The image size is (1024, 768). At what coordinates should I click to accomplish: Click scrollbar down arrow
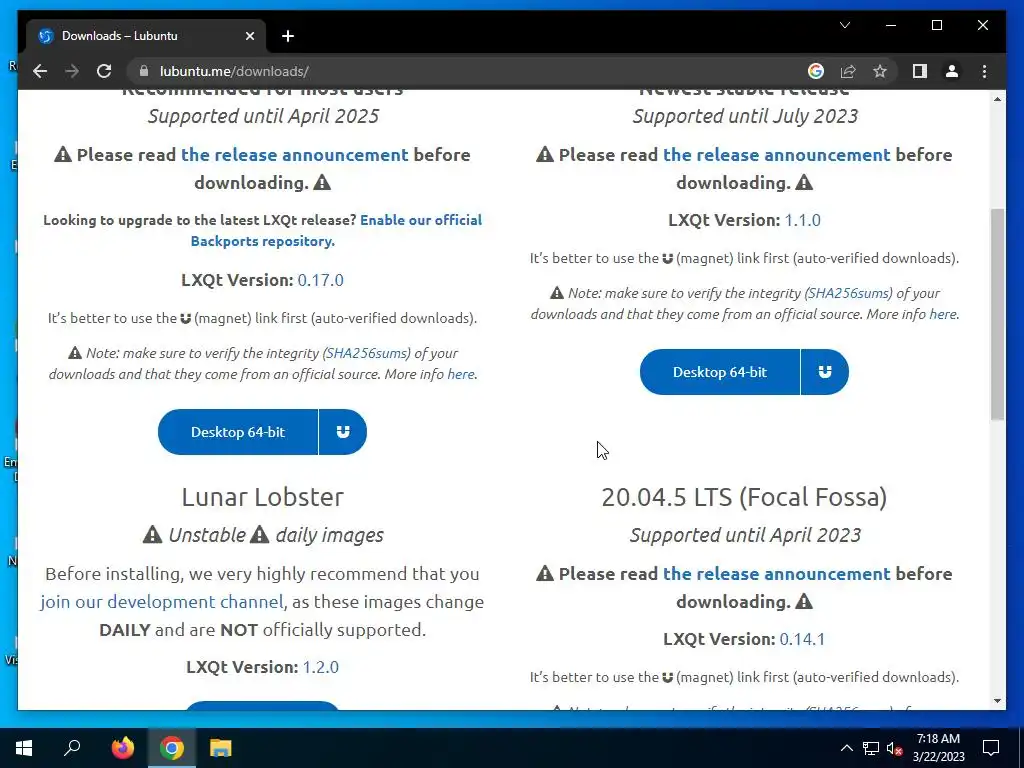(x=997, y=701)
